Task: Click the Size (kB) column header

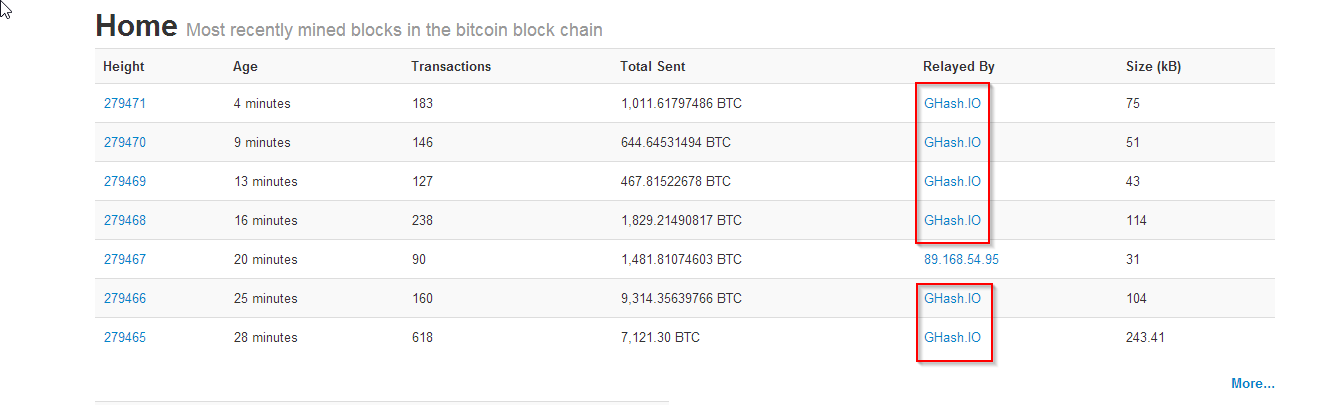Action: point(1155,66)
